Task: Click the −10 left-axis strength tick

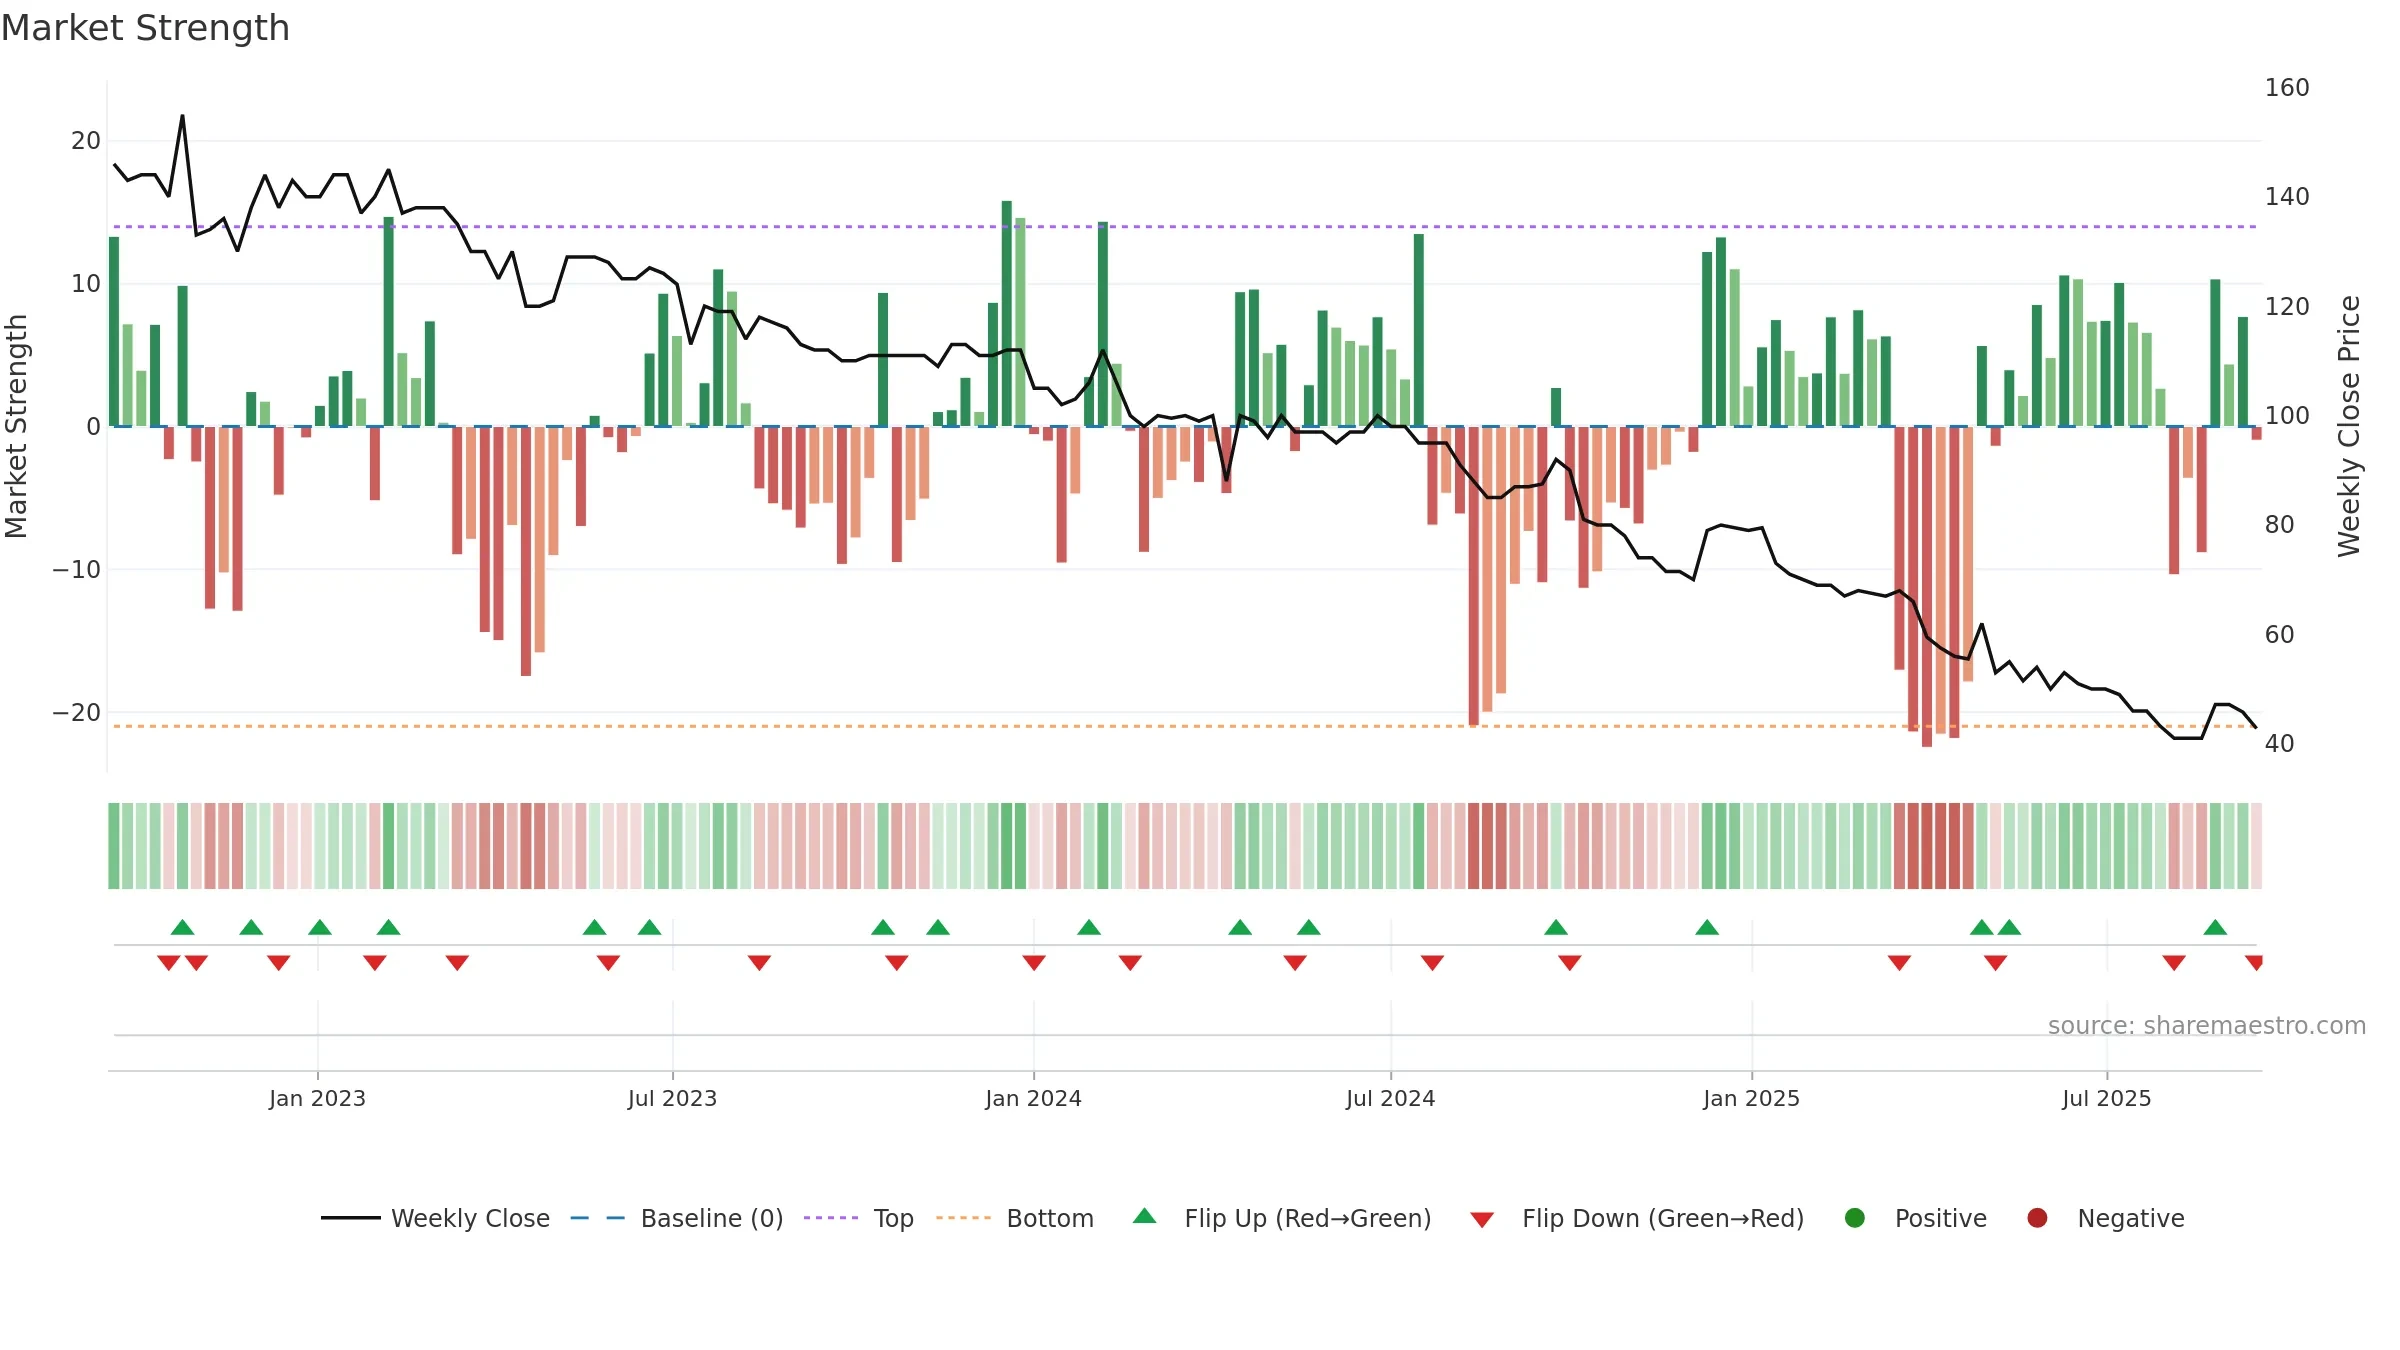Action: [x=77, y=570]
